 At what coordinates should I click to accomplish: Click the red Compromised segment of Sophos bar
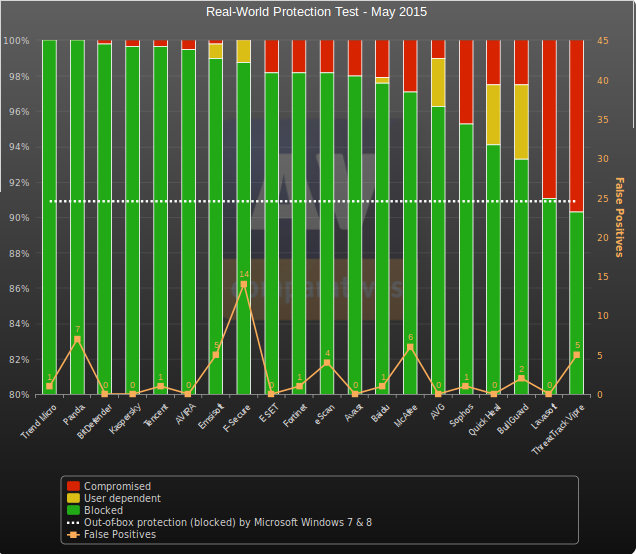[x=466, y=82]
